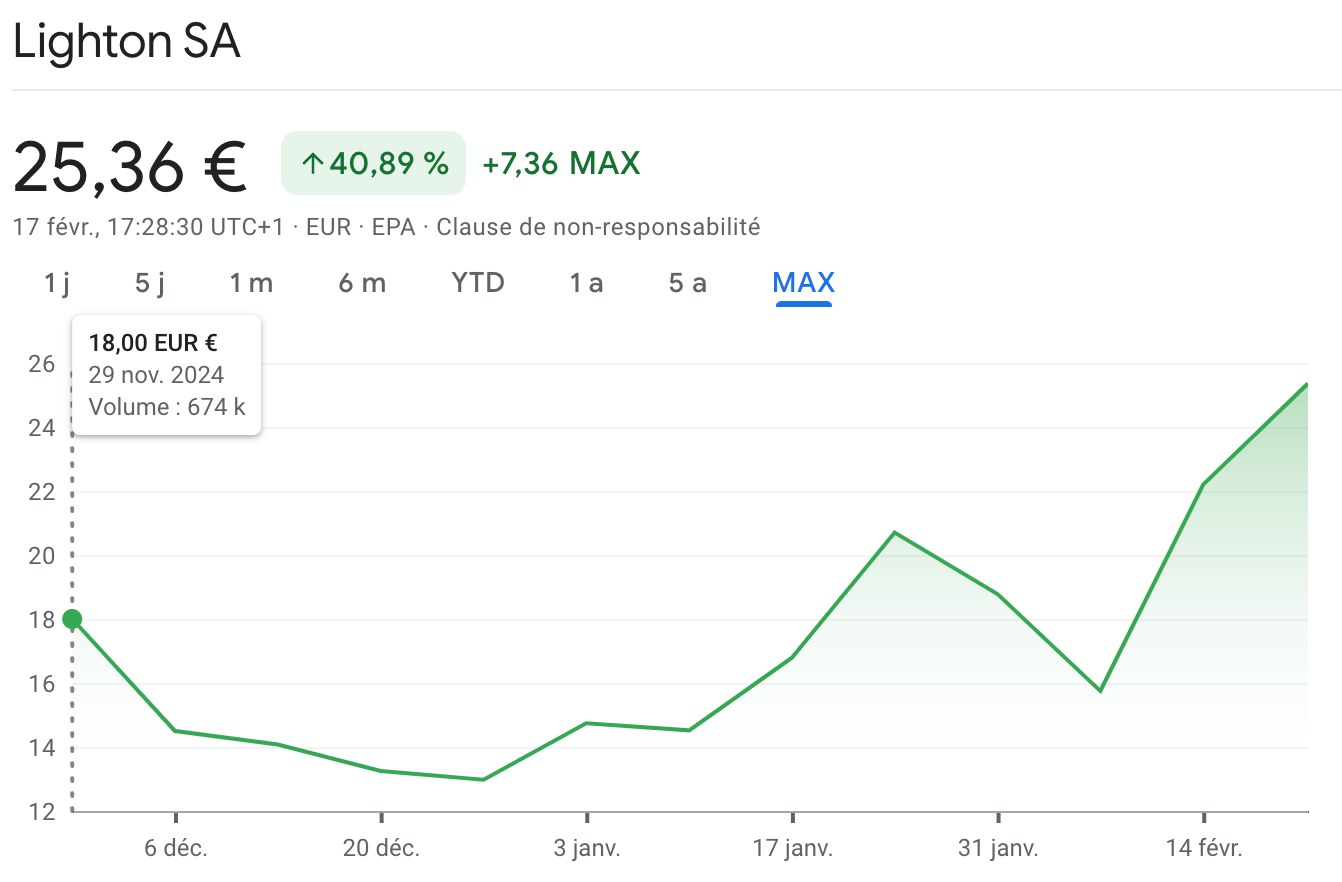This screenshot has height=882, width=1342.
Task: Select the 1 j time range tab
Action: [x=57, y=283]
